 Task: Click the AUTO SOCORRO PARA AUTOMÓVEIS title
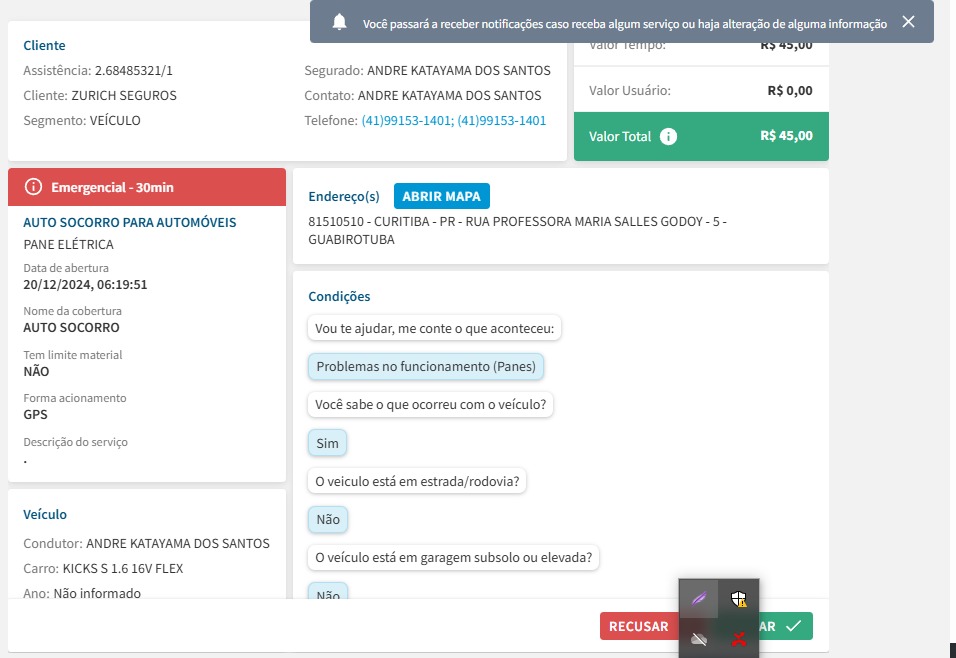coord(130,223)
